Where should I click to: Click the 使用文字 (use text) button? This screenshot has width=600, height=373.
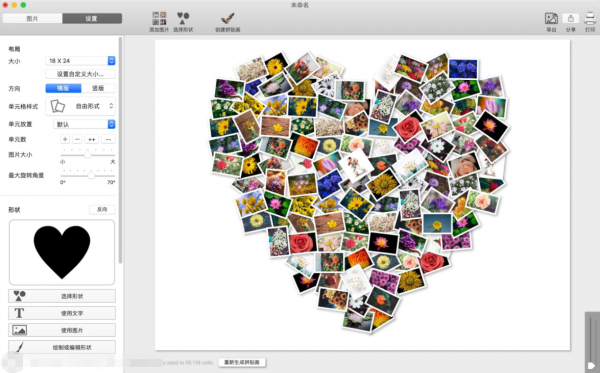[x=62, y=313]
